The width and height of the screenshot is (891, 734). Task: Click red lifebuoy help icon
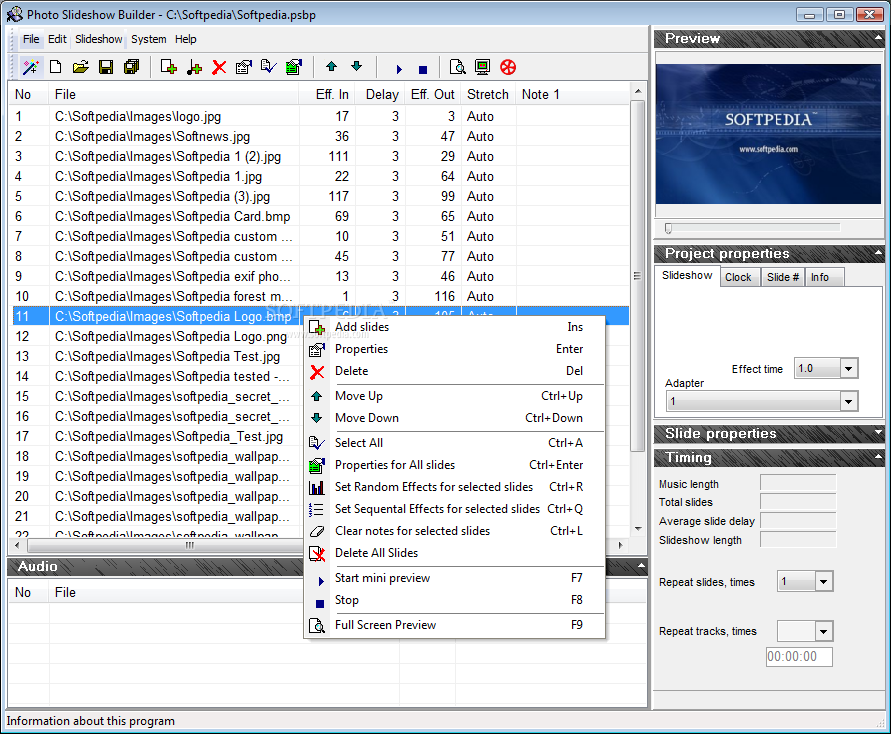[x=508, y=67]
